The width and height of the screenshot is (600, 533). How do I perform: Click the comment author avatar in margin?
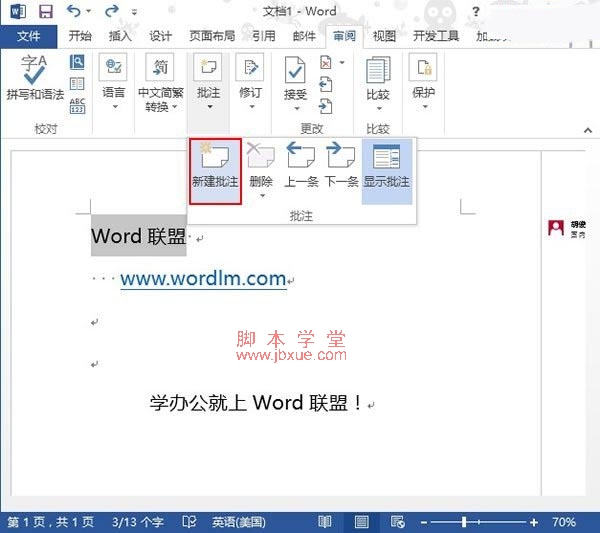[x=556, y=228]
